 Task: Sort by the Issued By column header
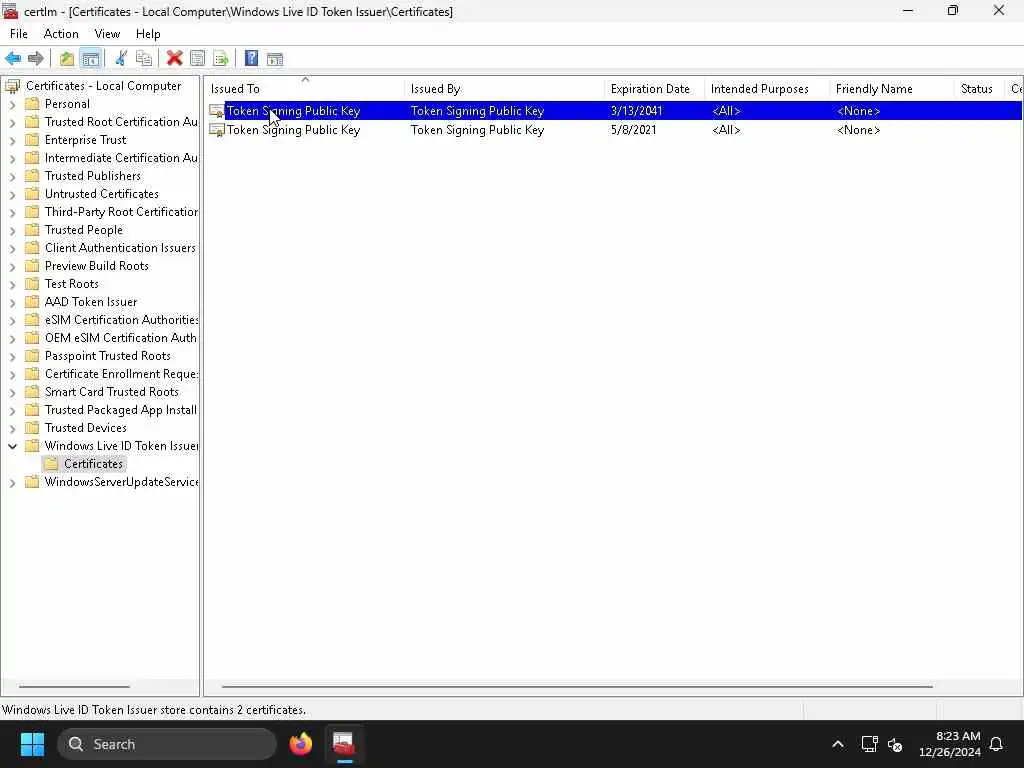point(504,89)
